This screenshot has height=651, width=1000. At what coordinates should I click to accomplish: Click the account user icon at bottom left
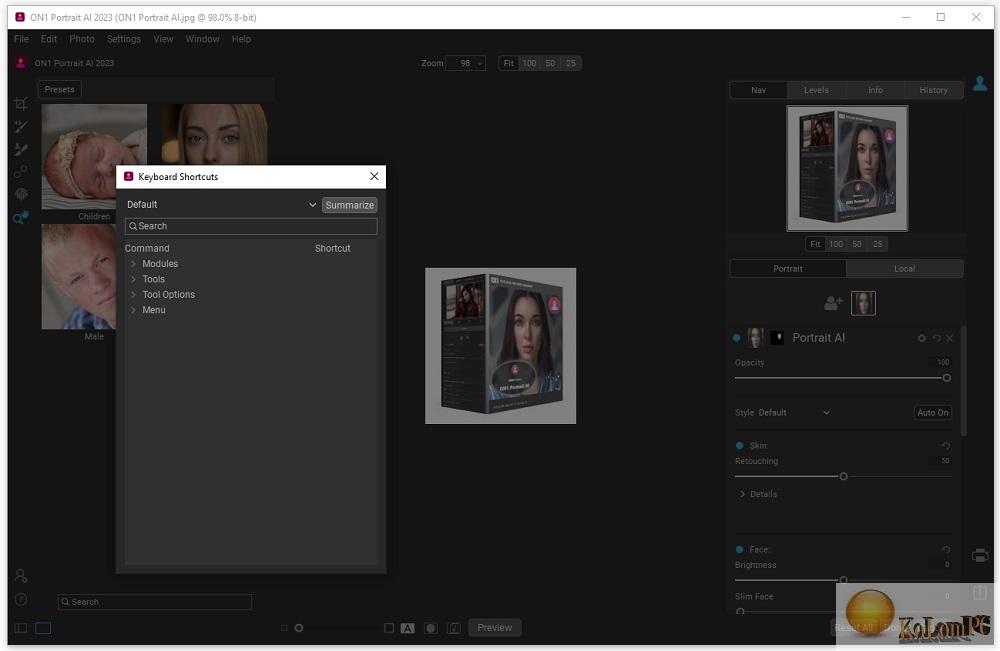[20, 576]
